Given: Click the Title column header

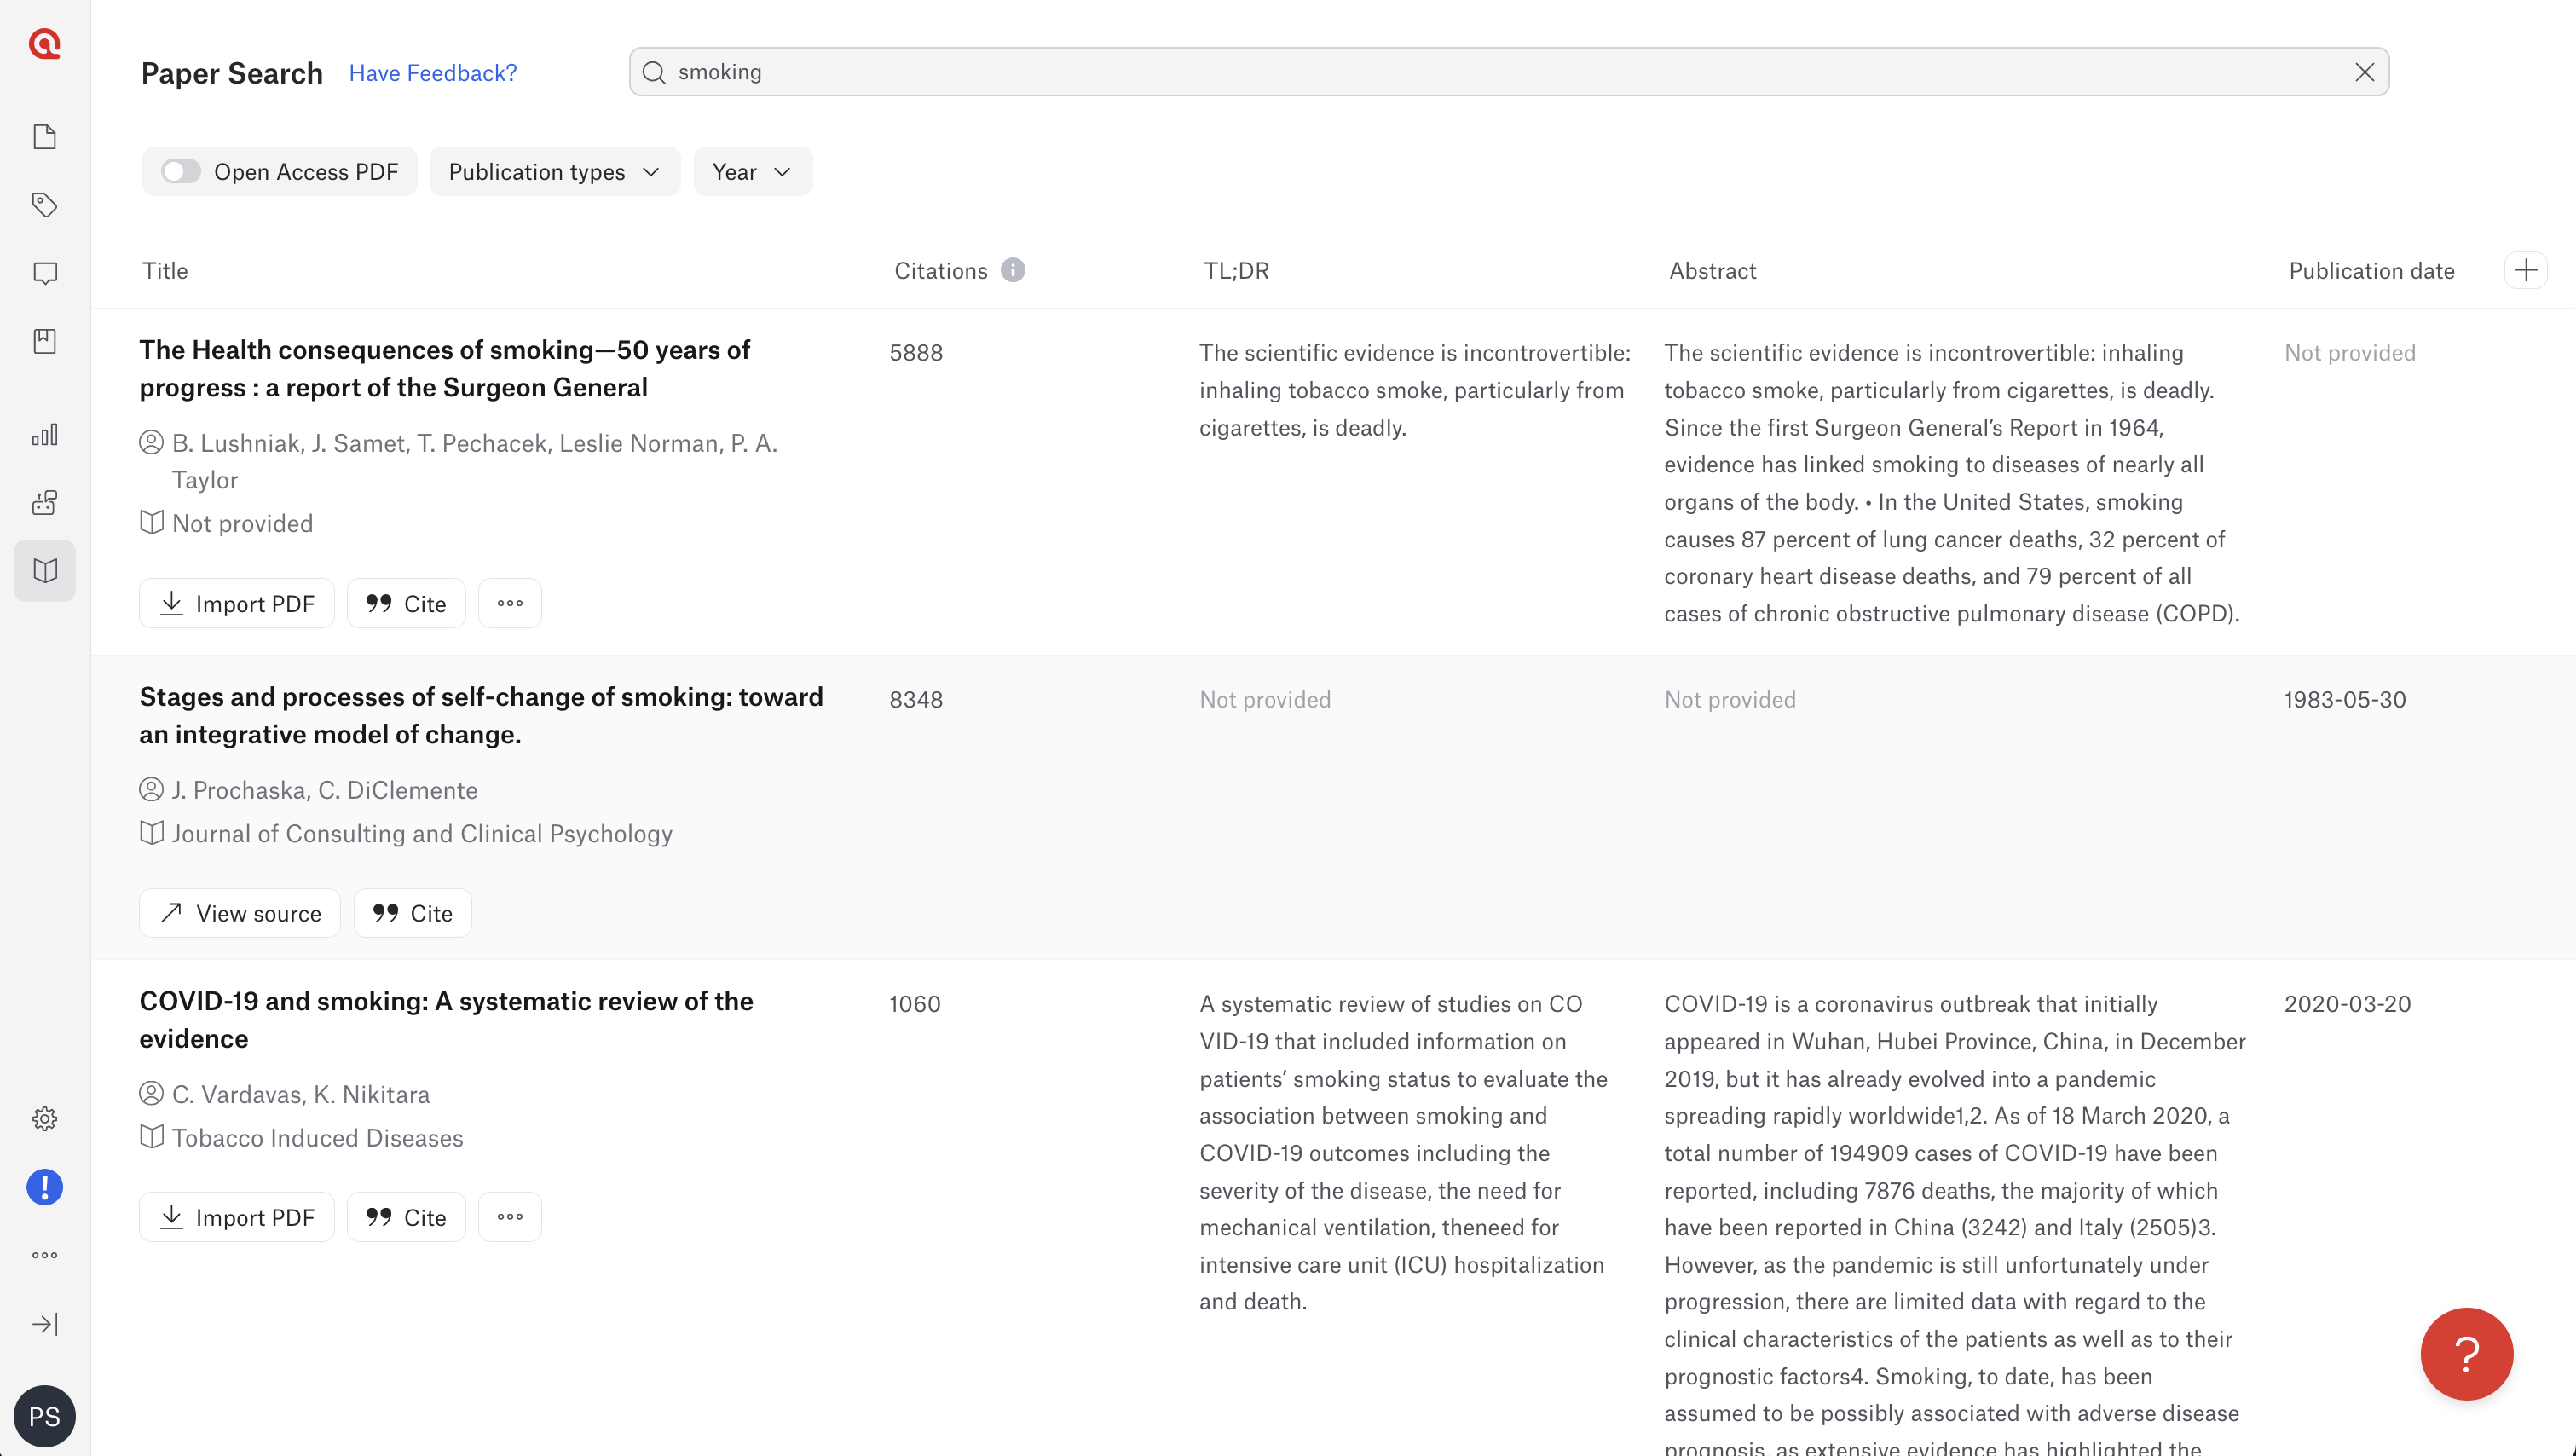Looking at the screenshot, I should [x=165, y=271].
